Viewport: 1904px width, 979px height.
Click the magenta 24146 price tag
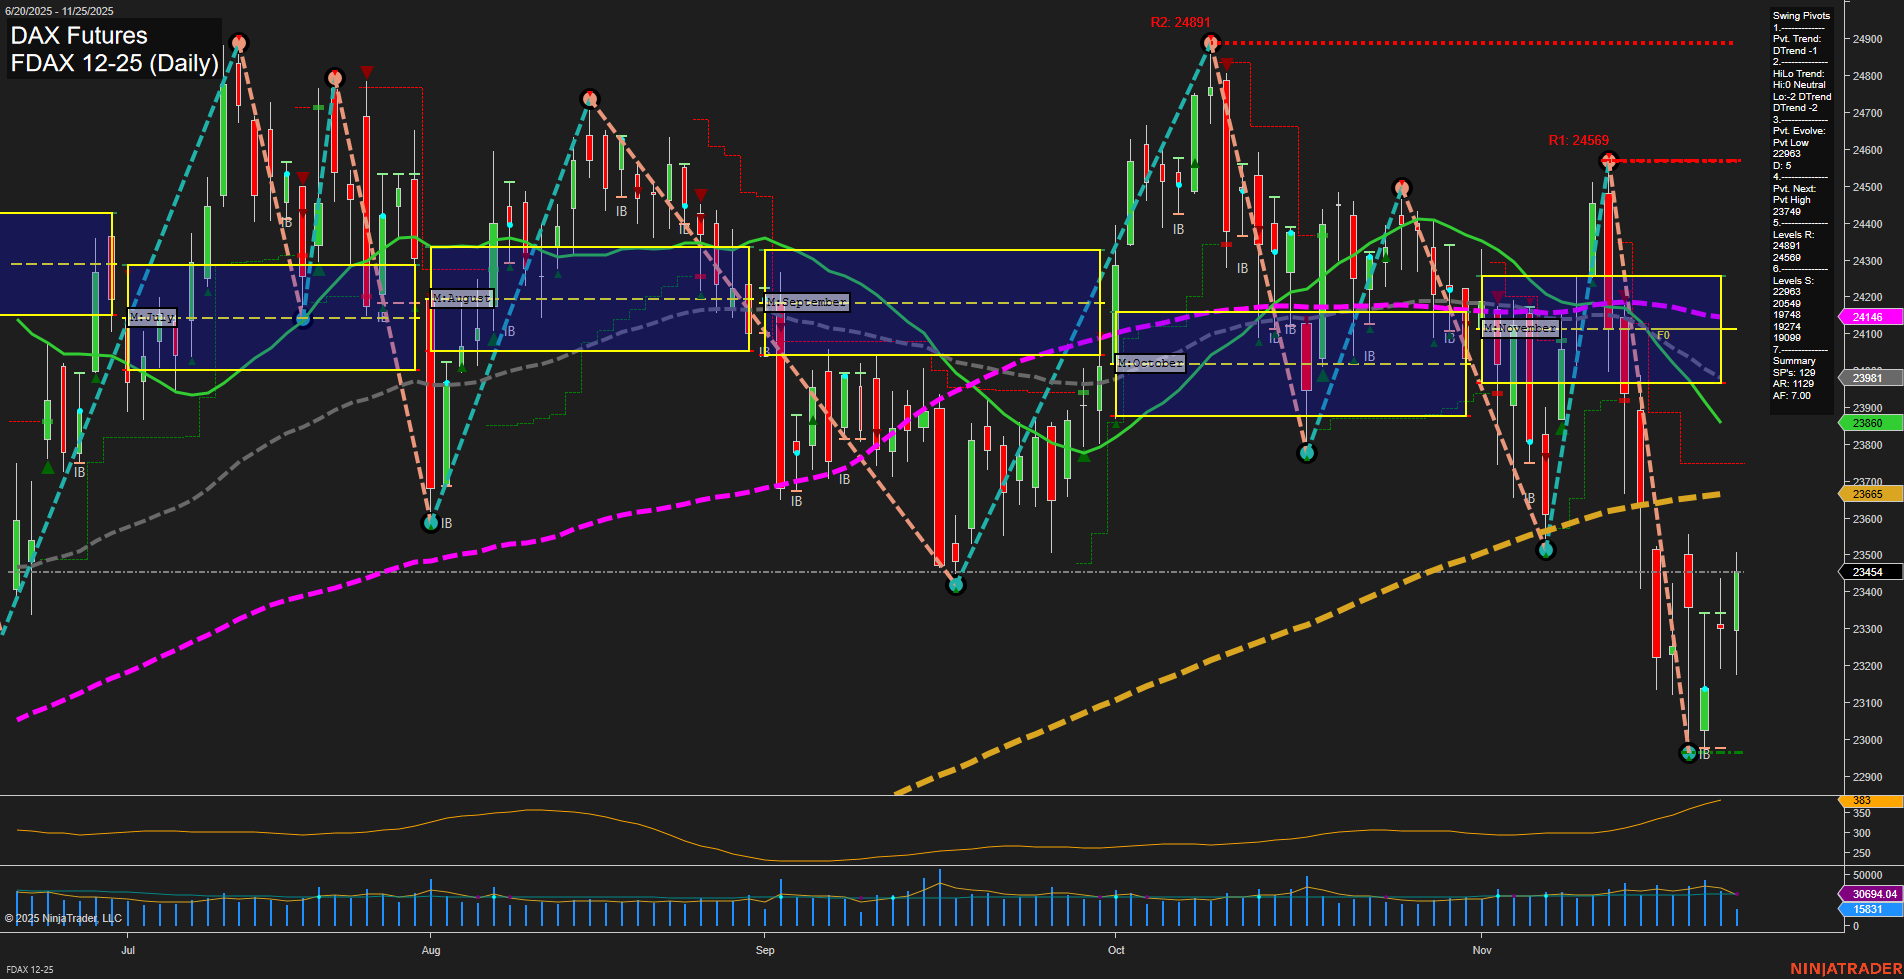[x=1868, y=316]
